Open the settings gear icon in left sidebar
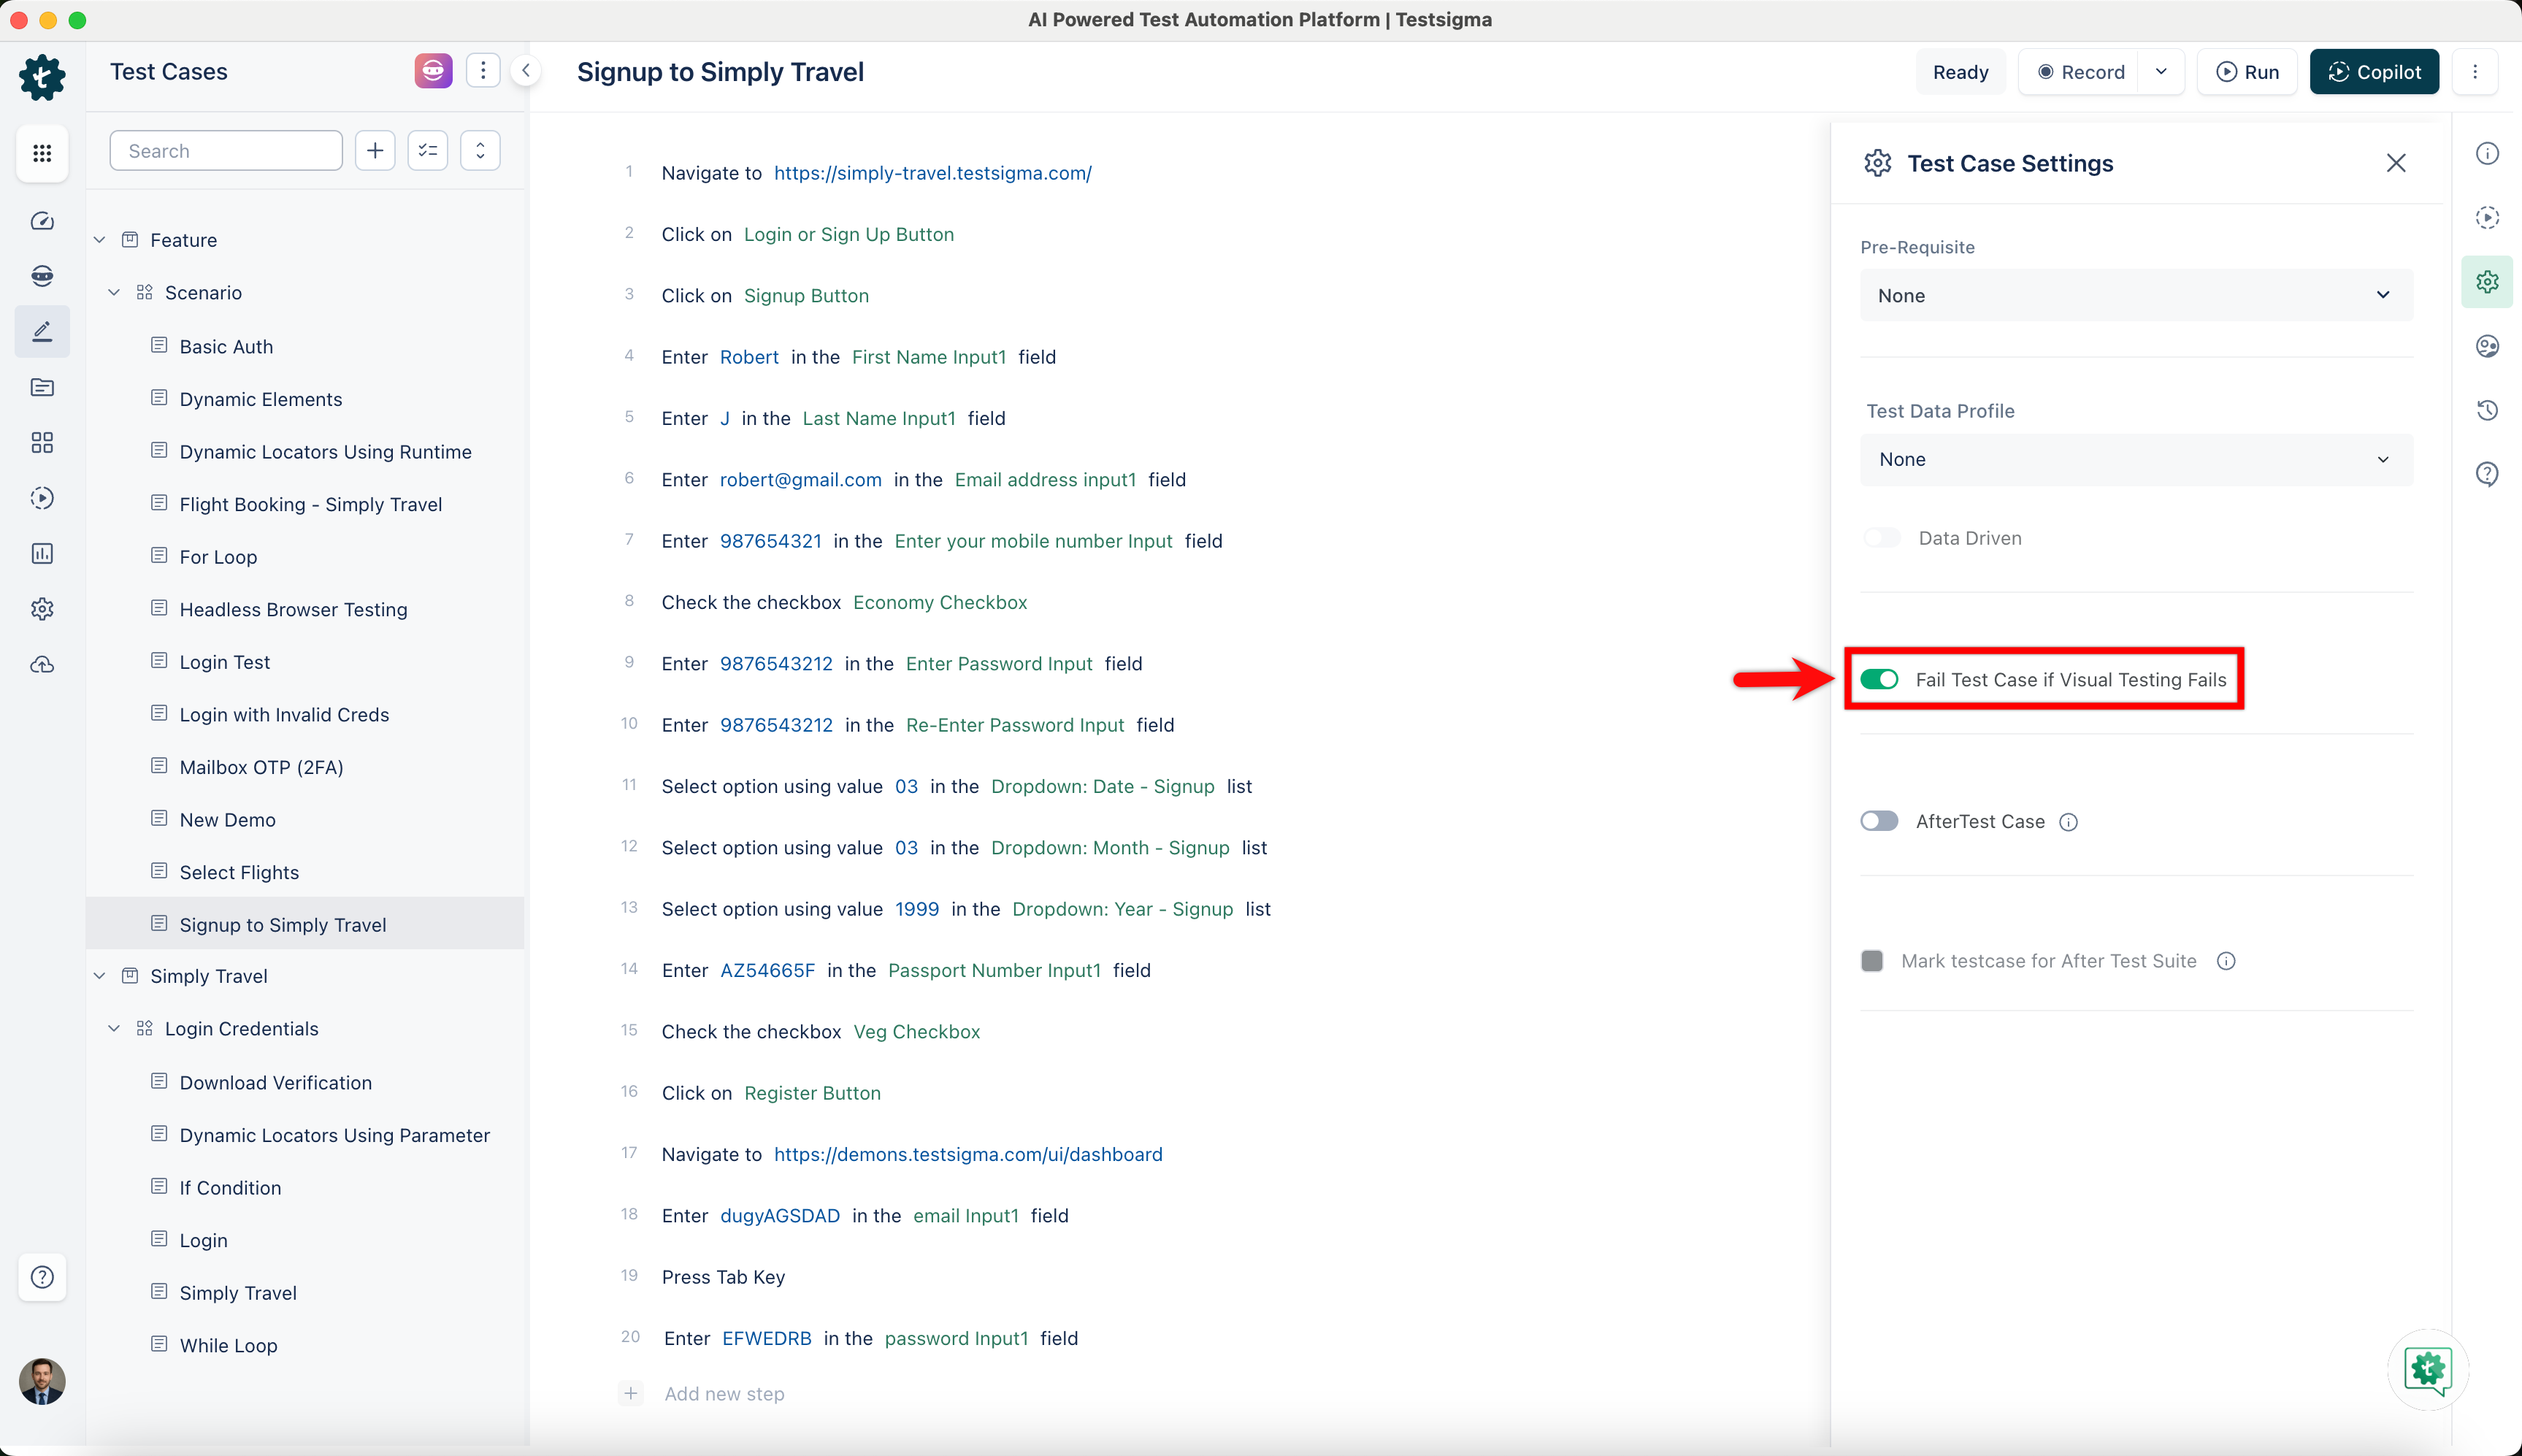The width and height of the screenshot is (2522, 1456). pos(42,609)
